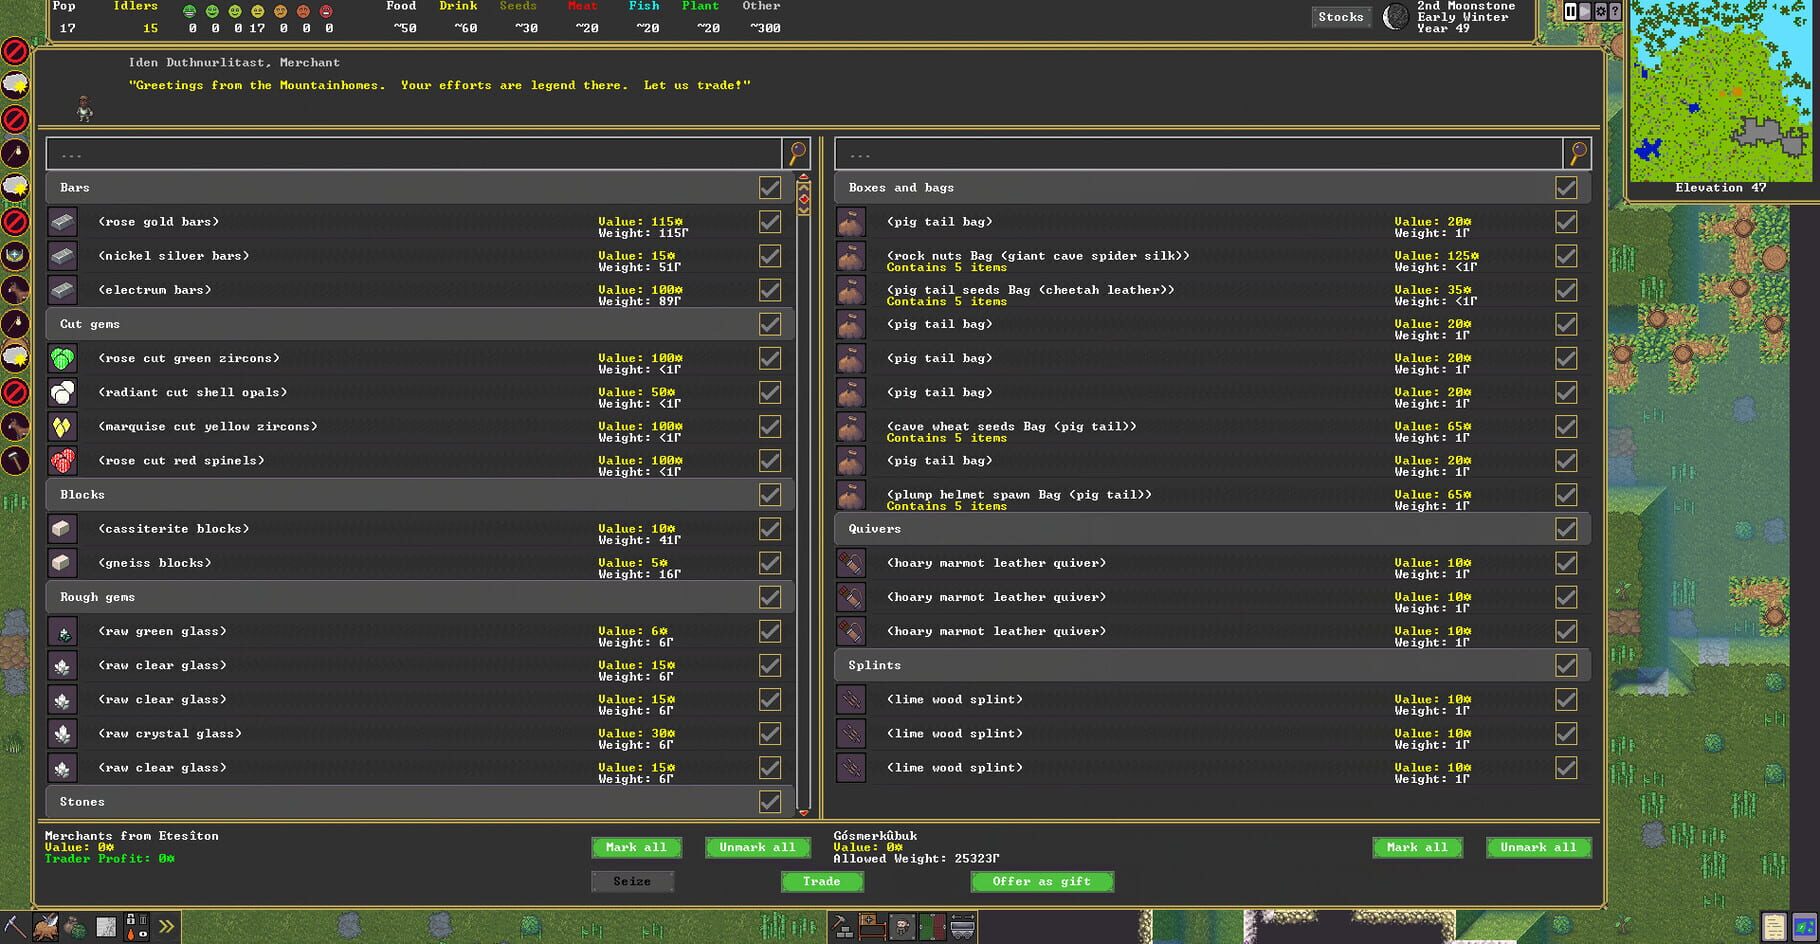Select all Quivers with the section checkbox
Viewport: 1820px width, 944px height.
click(1567, 528)
